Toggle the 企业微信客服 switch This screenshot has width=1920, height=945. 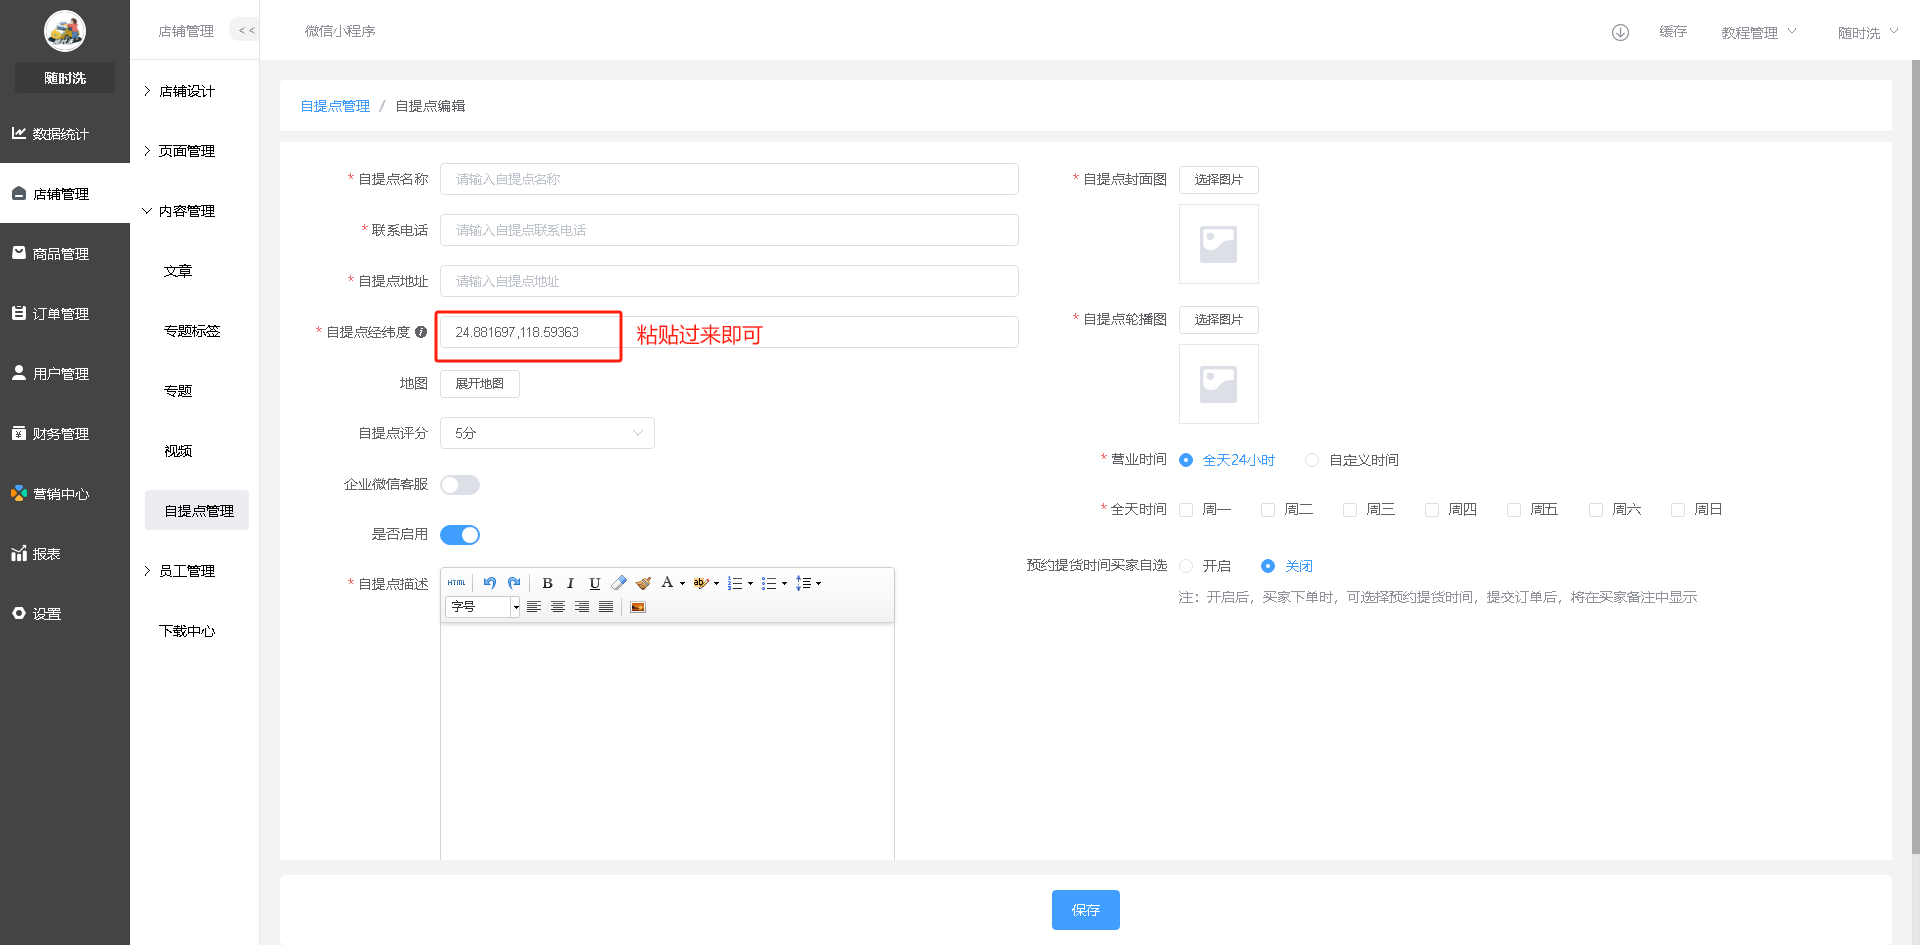tap(460, 485)
